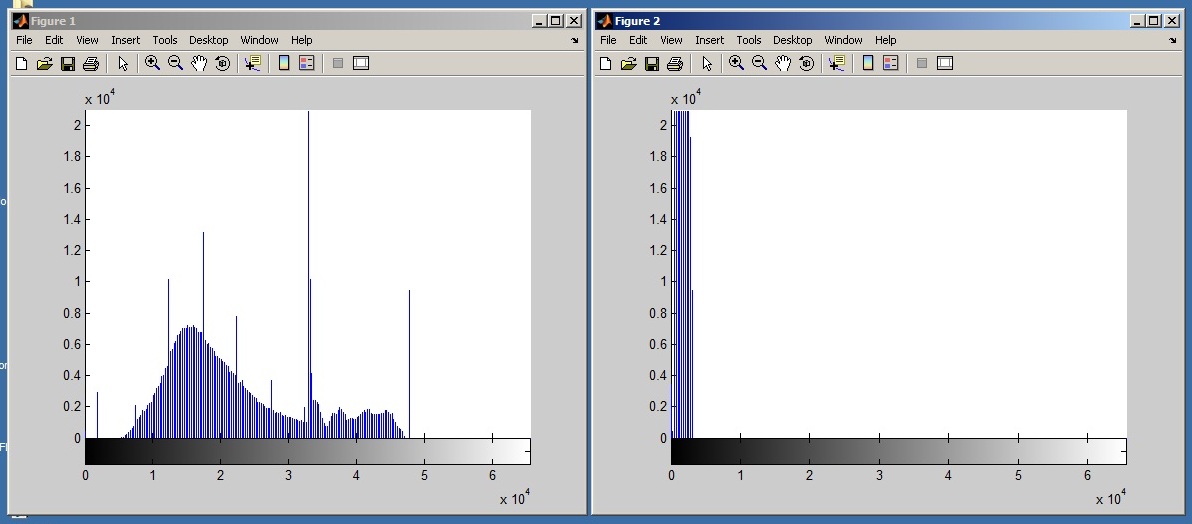The image size is (1192, 524).
Task: Print Figure 2 with the printer icon
Action: click(674, 63)
